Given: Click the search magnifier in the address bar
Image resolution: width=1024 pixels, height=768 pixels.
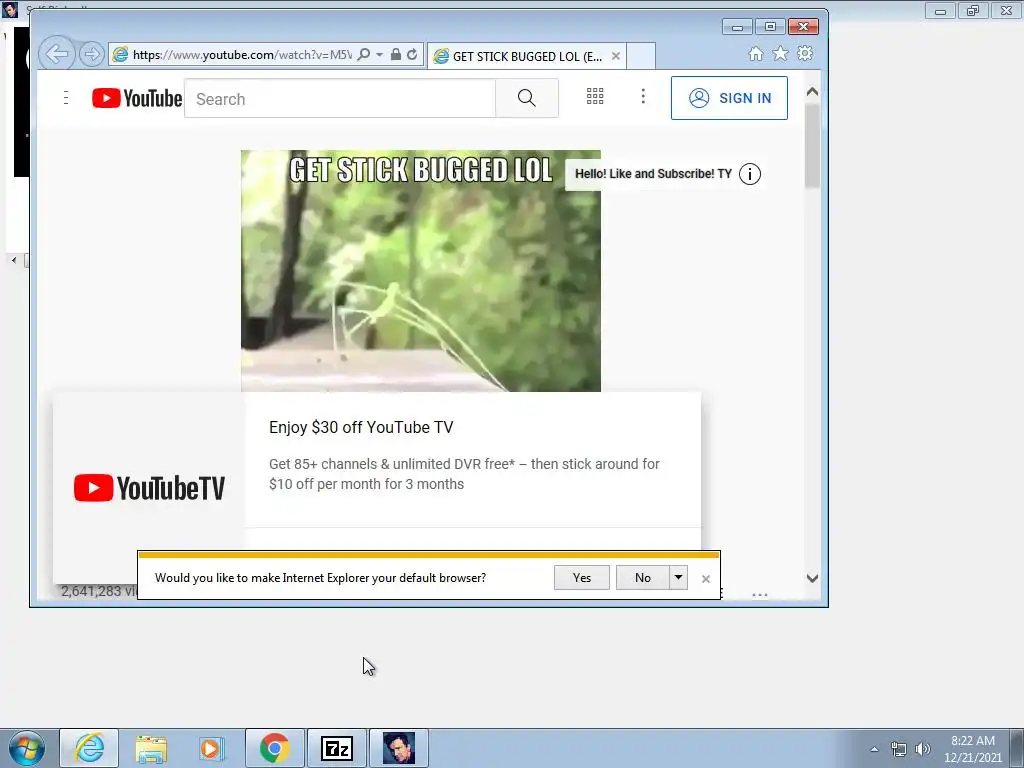Looking at the screenshot, I should (x=364, y=54).
